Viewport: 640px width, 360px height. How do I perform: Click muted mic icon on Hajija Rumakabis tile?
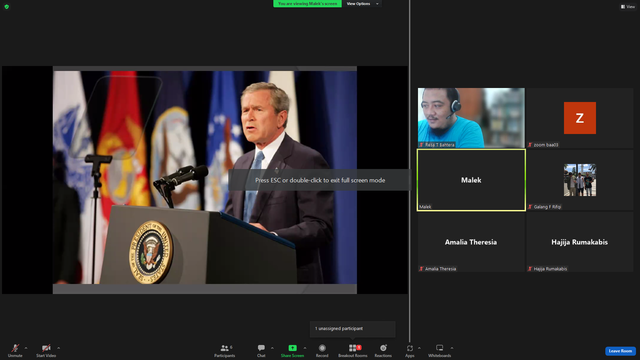tap(530, 269)
